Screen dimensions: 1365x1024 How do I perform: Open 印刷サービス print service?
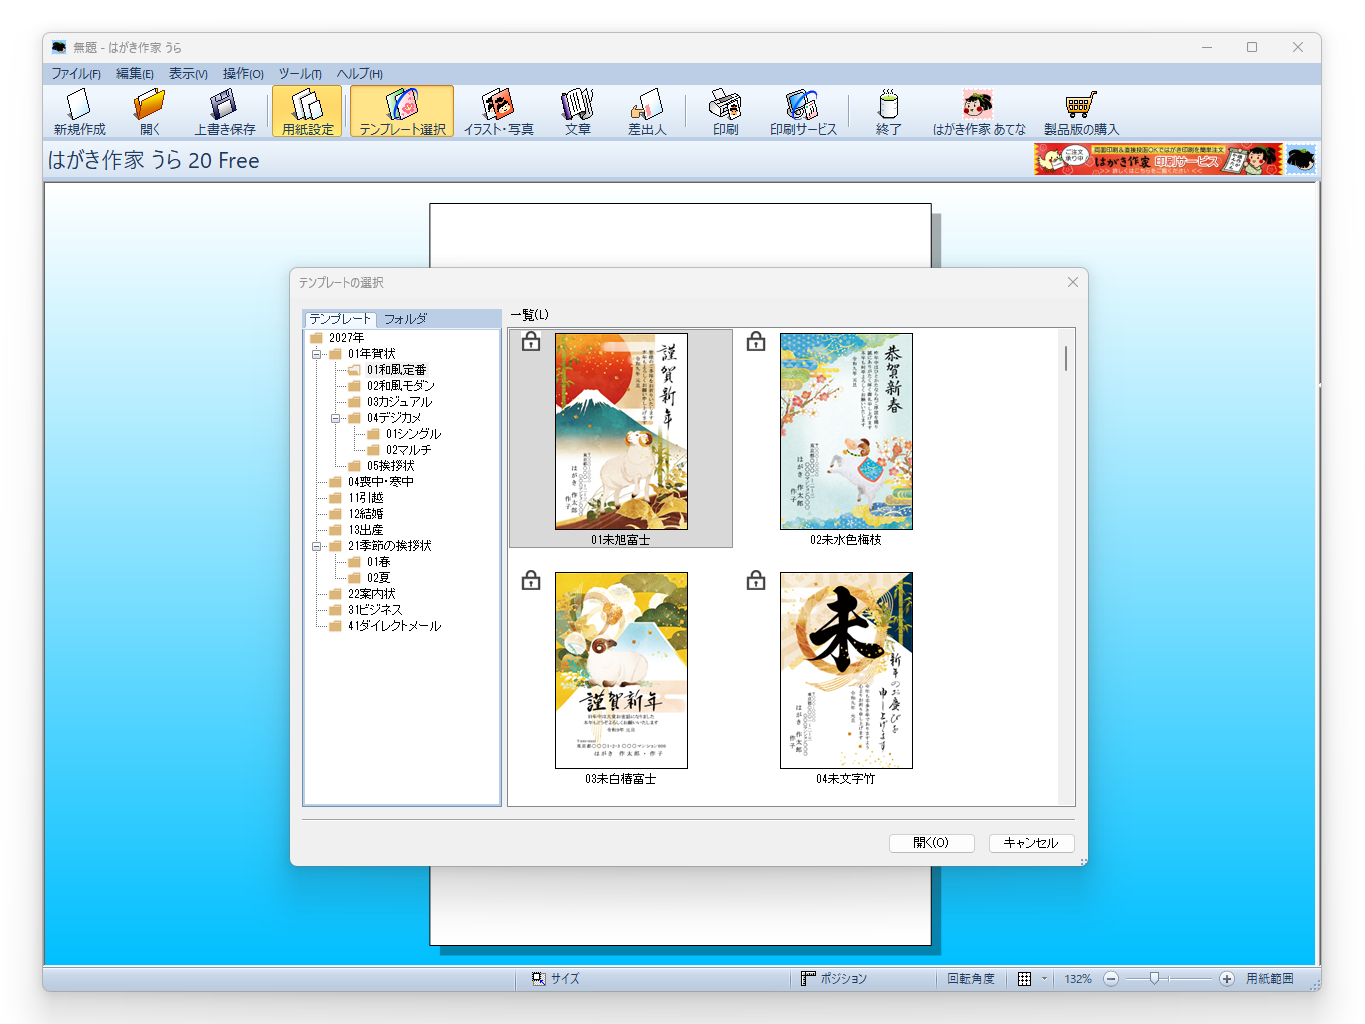tap(803, 112)
